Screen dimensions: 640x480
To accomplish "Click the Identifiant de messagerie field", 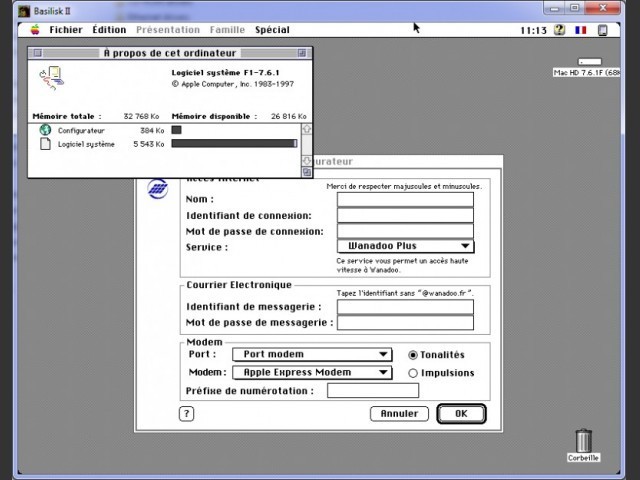I will point(405,307).
